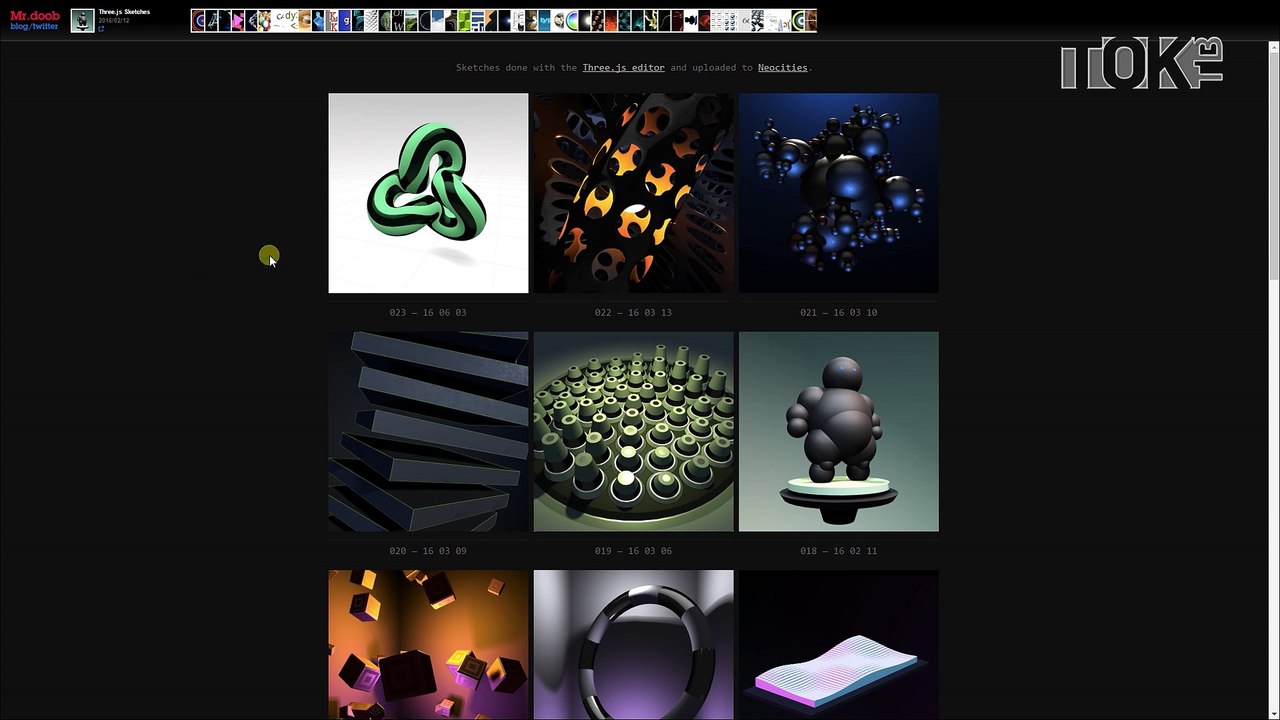Viewport: 1280px width, 720px height.
Task: Select the last thumbnail in the top project strip
Action: 810,21
